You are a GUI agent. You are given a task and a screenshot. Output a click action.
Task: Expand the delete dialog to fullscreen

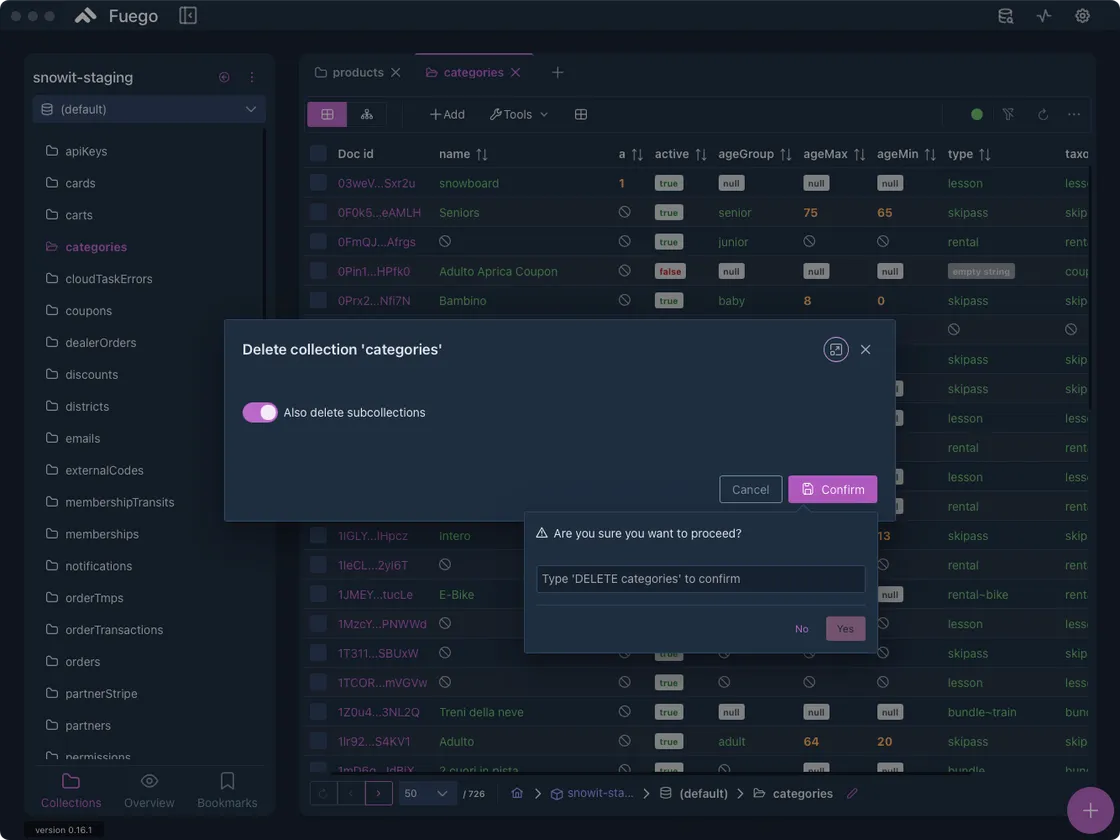pyautogui.click(x=836, y=349)
